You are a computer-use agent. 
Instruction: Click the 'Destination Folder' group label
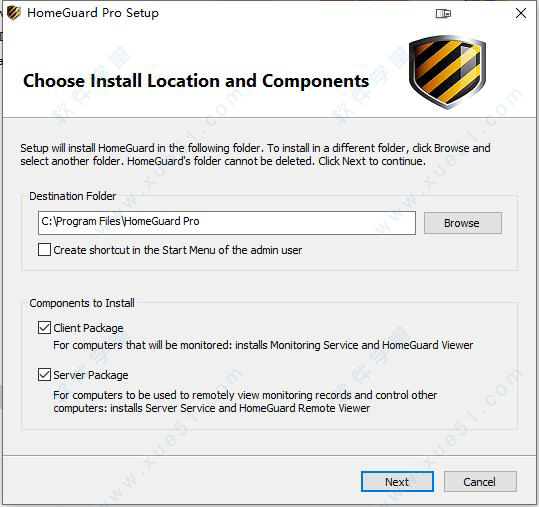coord(73,196)
